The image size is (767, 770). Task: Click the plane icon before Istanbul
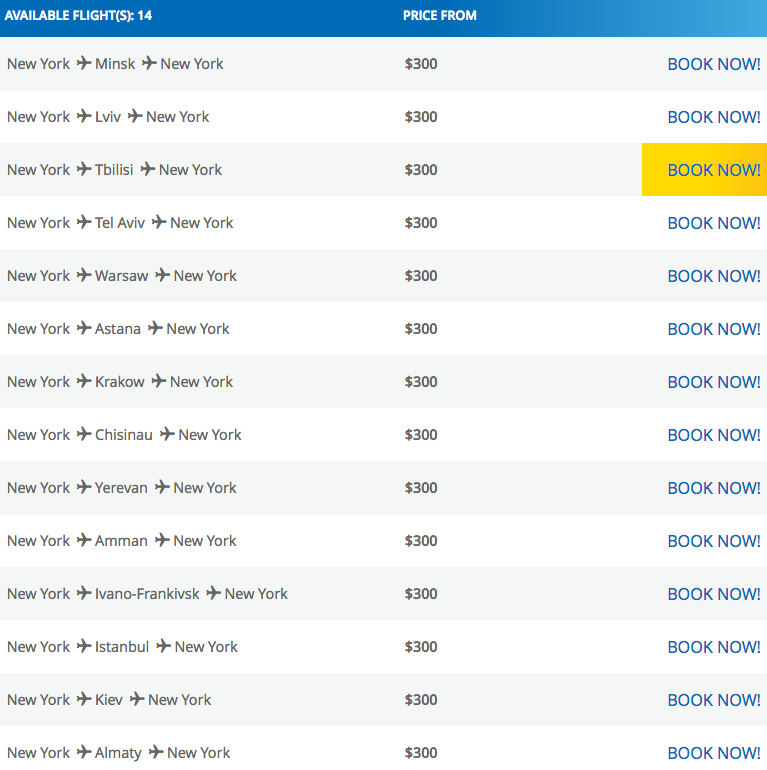pos(84,646)
